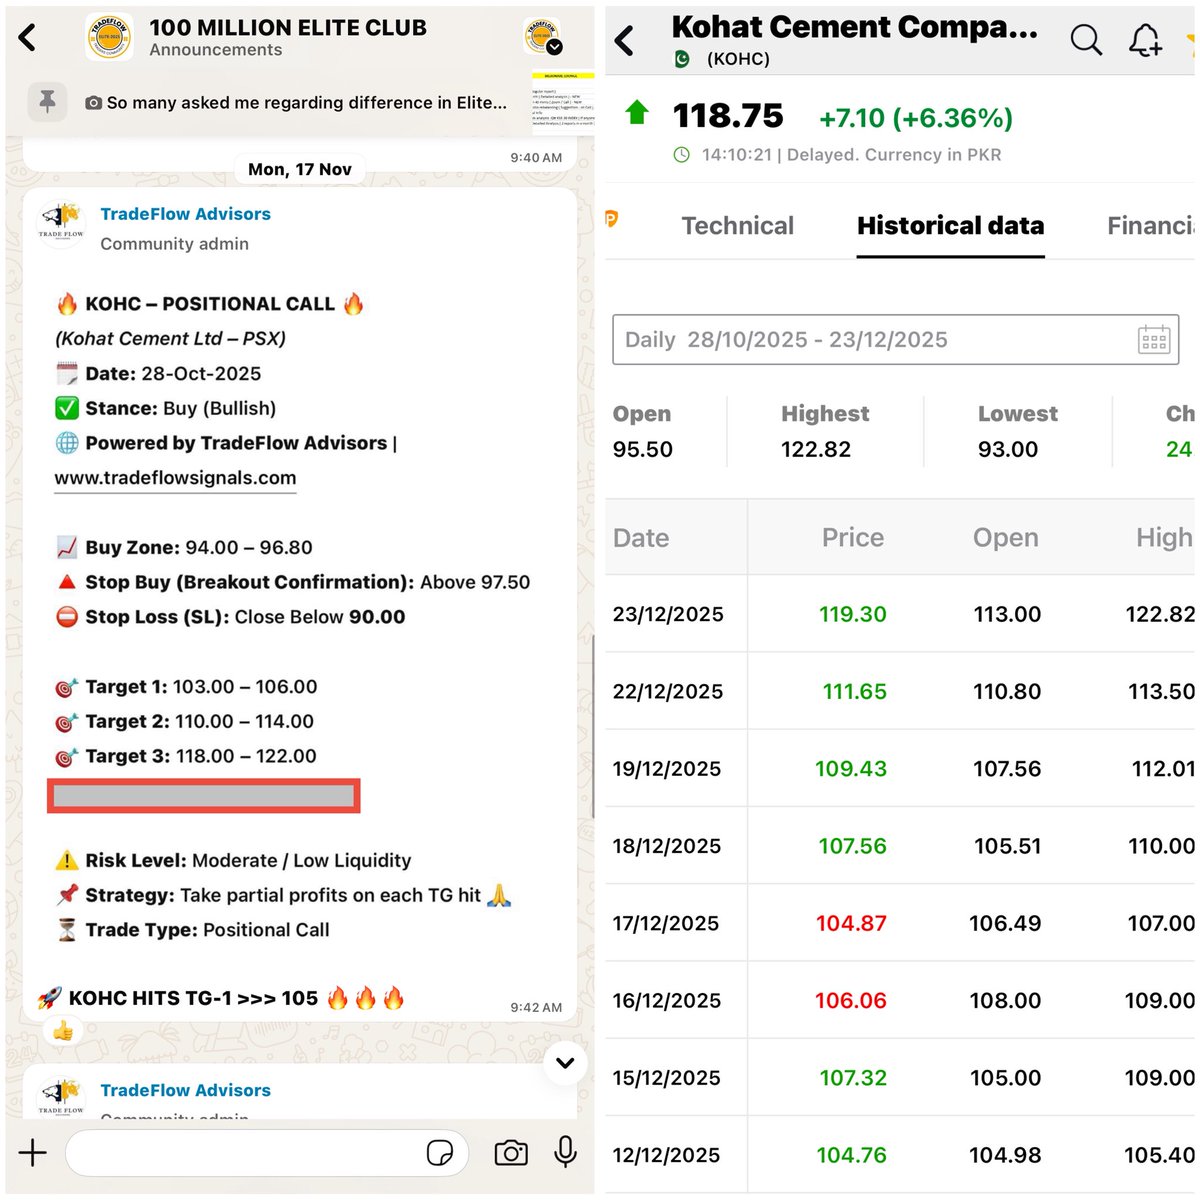This screenshot has width=1200, height=1200.
Task: Open the community icon at chat header right
Action: click(543, 37)
